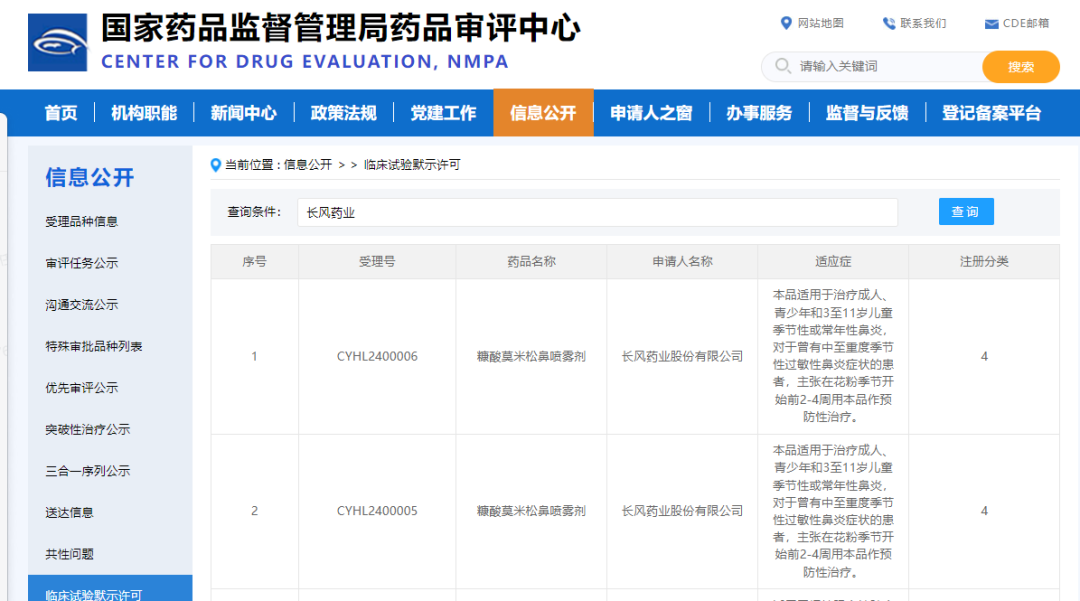This screenshot has height=601, width=1080.
Task: Click the contact us phone icon
Action: pos(888,23)
